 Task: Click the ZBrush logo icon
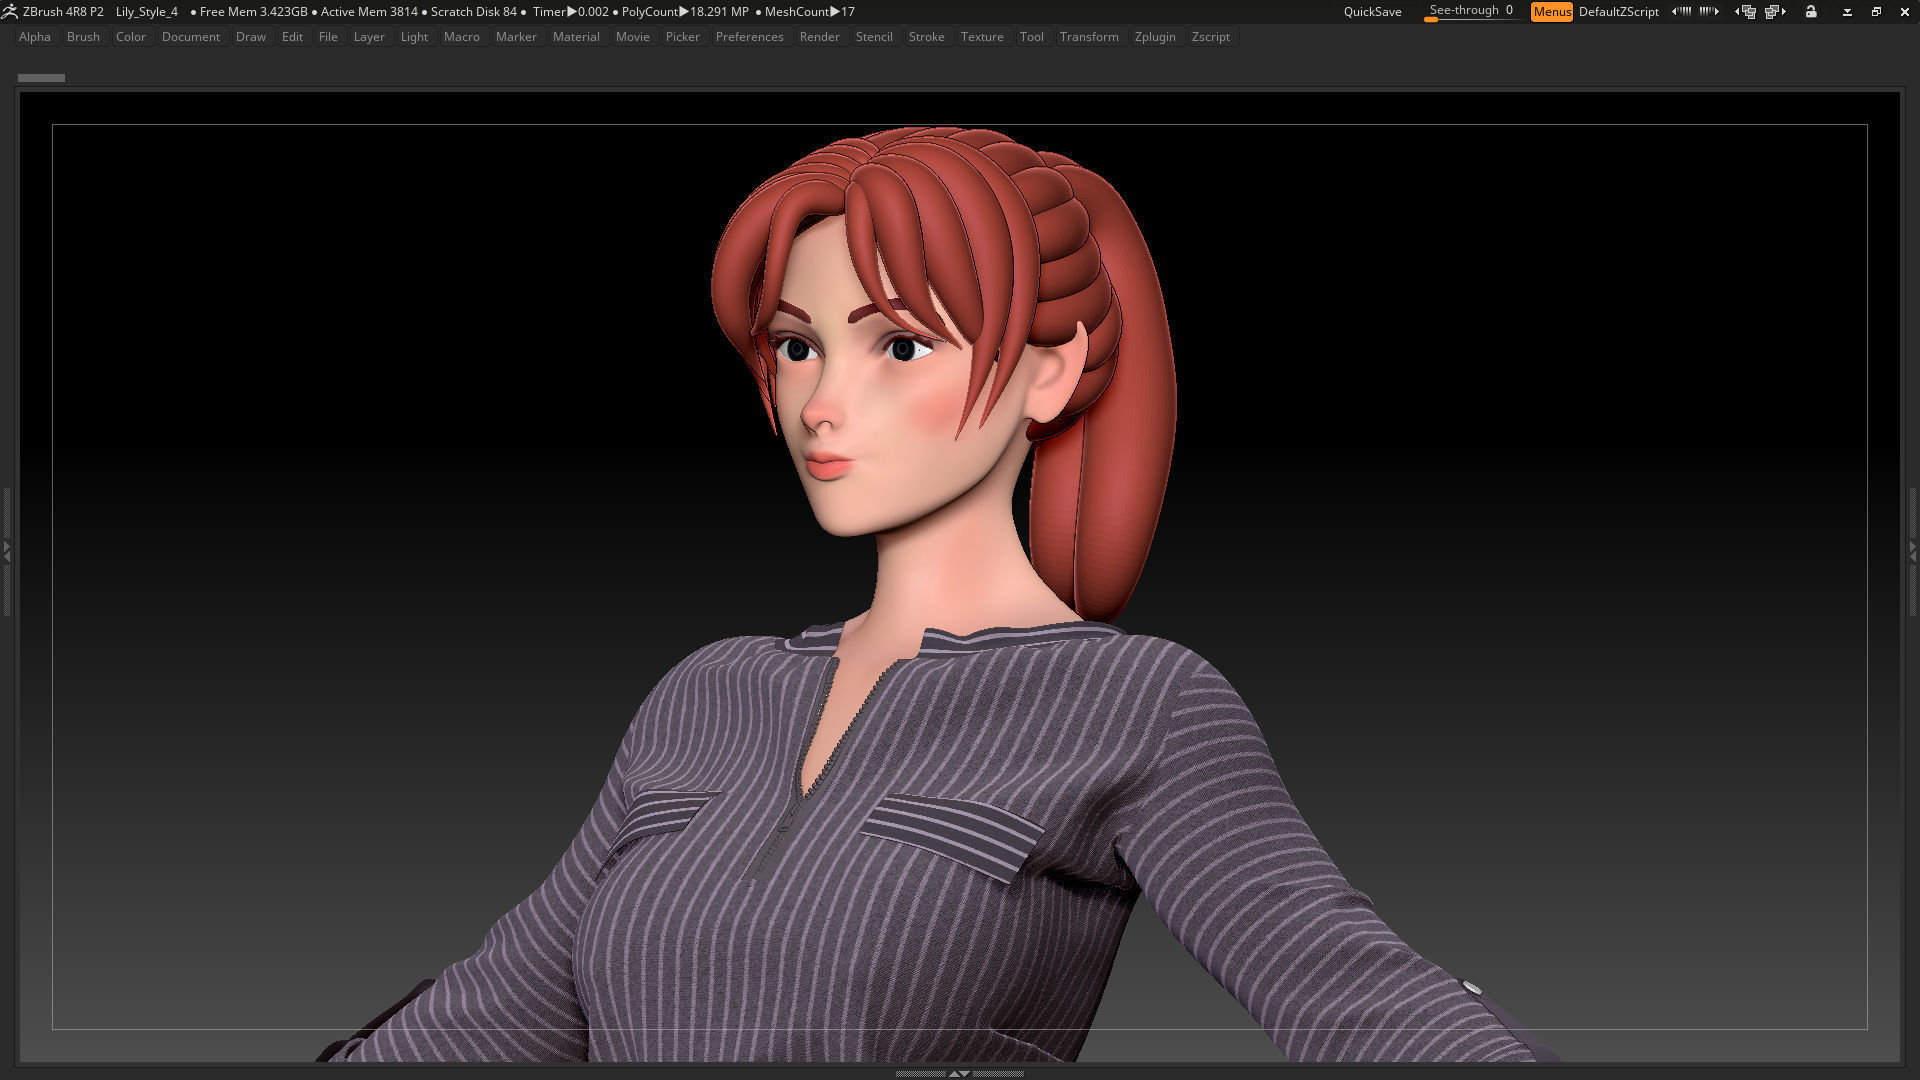click(x=11, y=11)
